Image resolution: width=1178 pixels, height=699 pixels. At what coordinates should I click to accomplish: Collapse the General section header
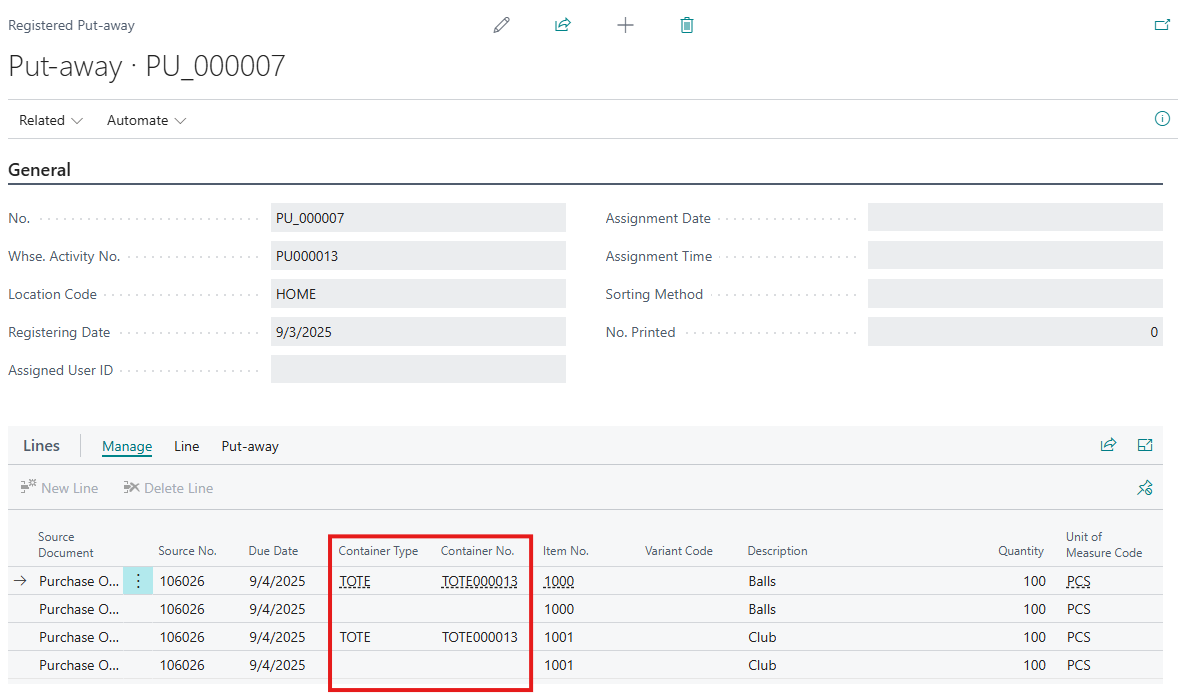(40, 170)
